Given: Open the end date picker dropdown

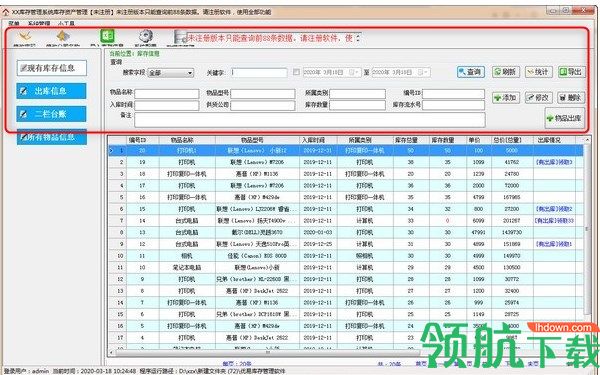Looking at the screenshot, I should click(424, 72).
